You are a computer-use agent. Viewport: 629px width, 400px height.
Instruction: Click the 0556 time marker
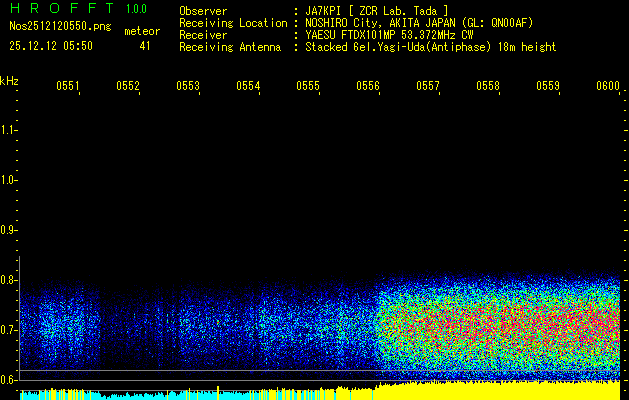[x=368, y=87]
